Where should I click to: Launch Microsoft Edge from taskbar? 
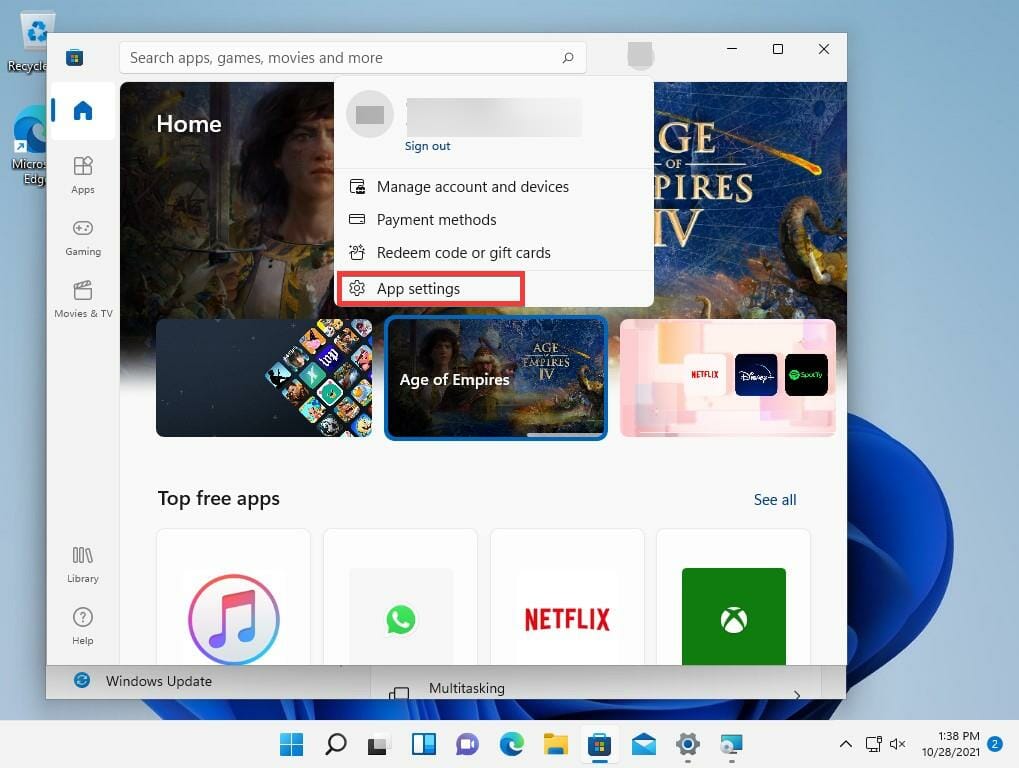[x=511, y=744]
